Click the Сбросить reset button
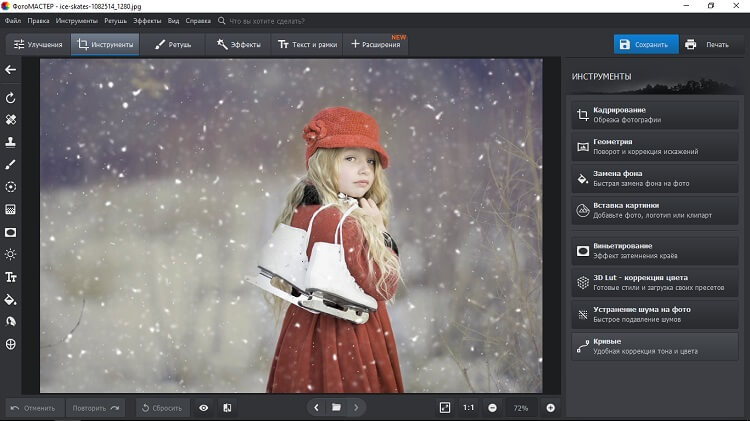The width and height of the screenshot is (750, 421). tap(161, 408)
